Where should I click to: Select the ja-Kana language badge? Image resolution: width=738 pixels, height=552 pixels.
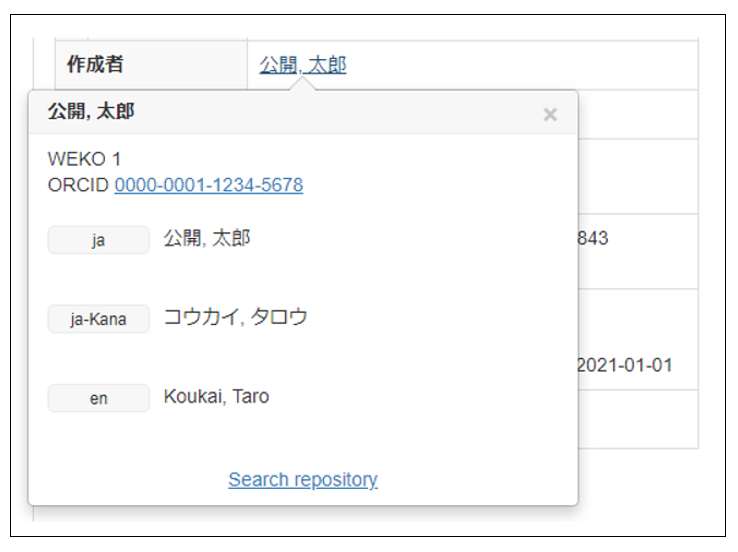(98, 319)
